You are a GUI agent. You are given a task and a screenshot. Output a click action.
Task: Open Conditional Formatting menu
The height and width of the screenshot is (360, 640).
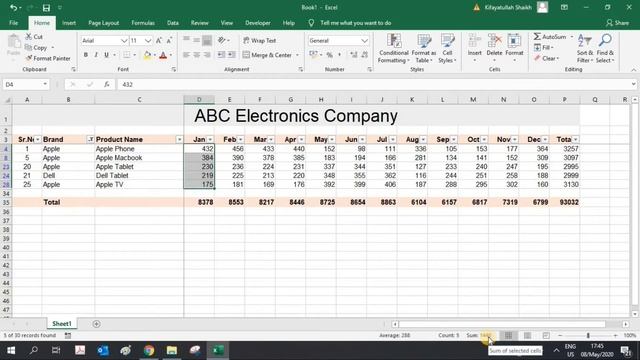(393, 49)
